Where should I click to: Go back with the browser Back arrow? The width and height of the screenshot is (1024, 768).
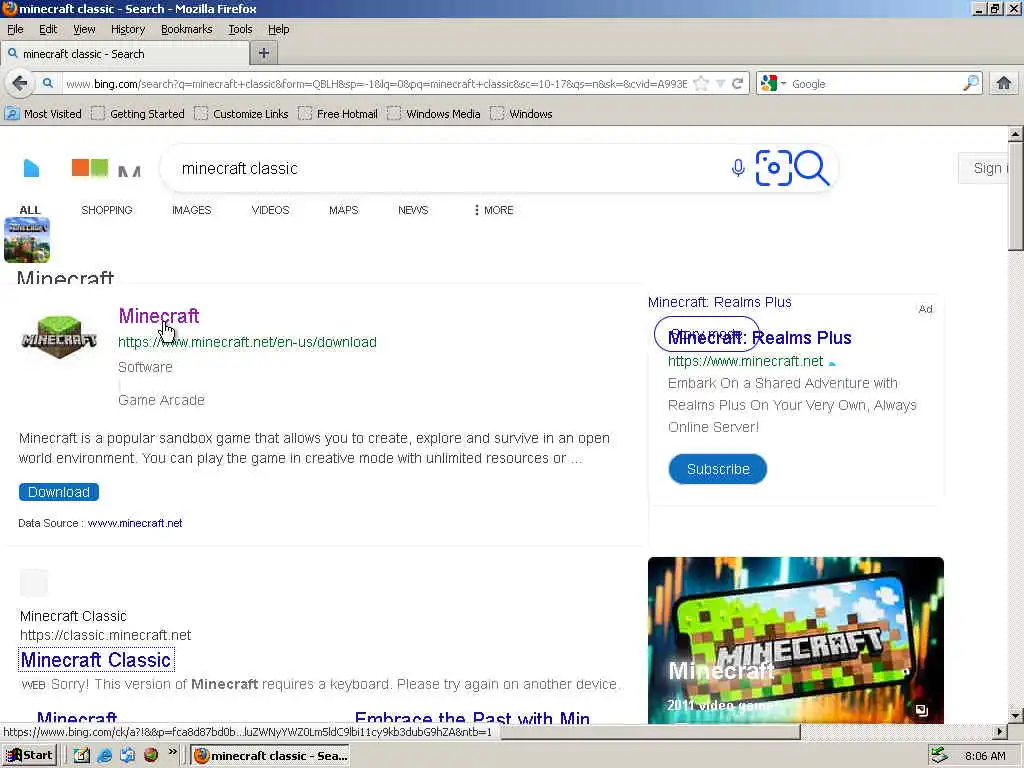click(x=20, y=84)
